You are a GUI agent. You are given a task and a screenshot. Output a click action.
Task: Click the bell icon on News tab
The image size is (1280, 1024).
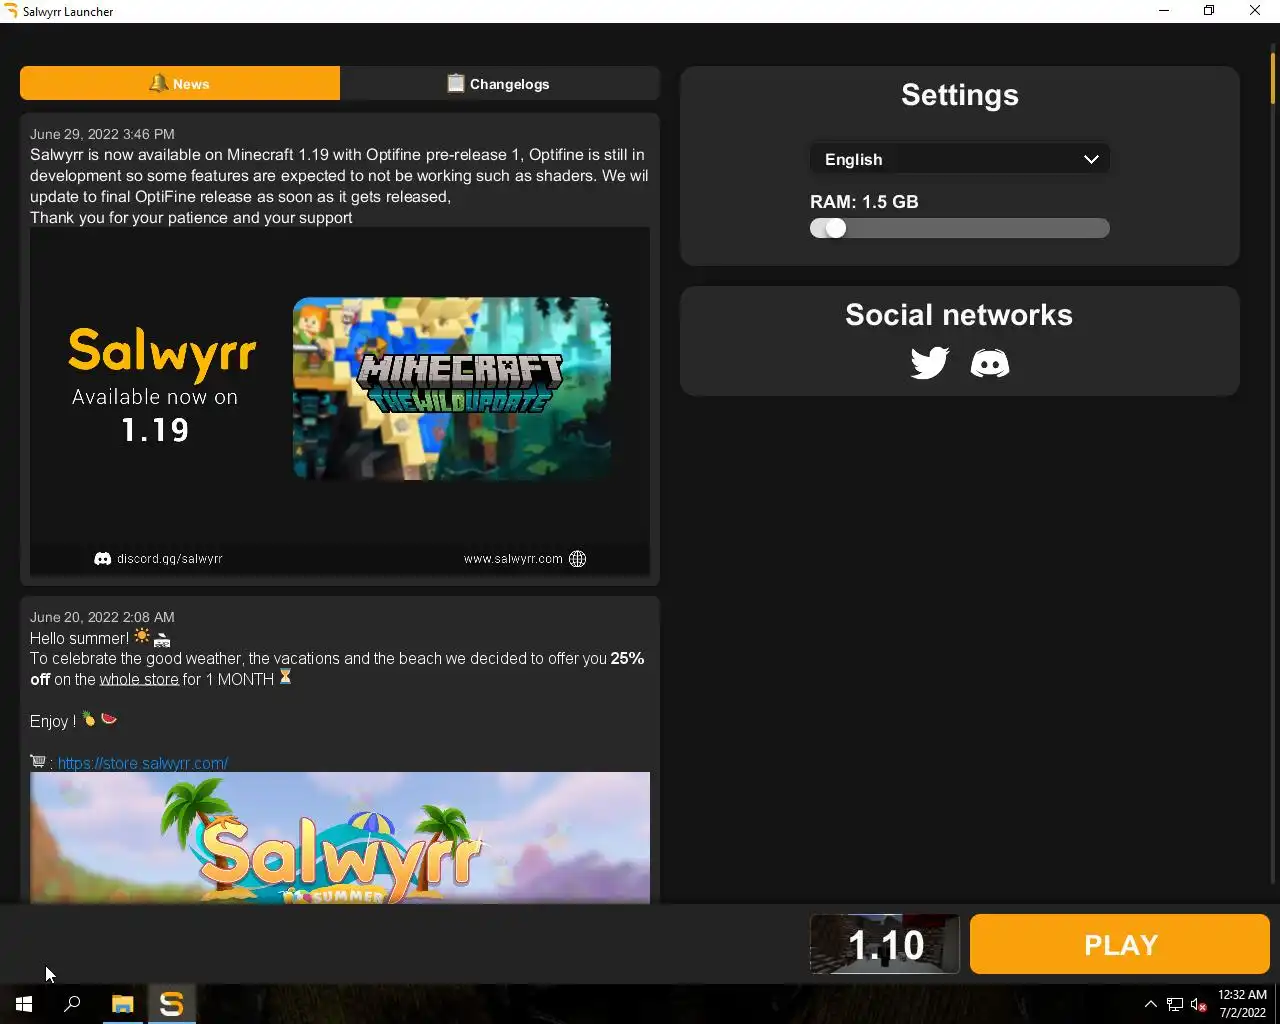point(158,83)
